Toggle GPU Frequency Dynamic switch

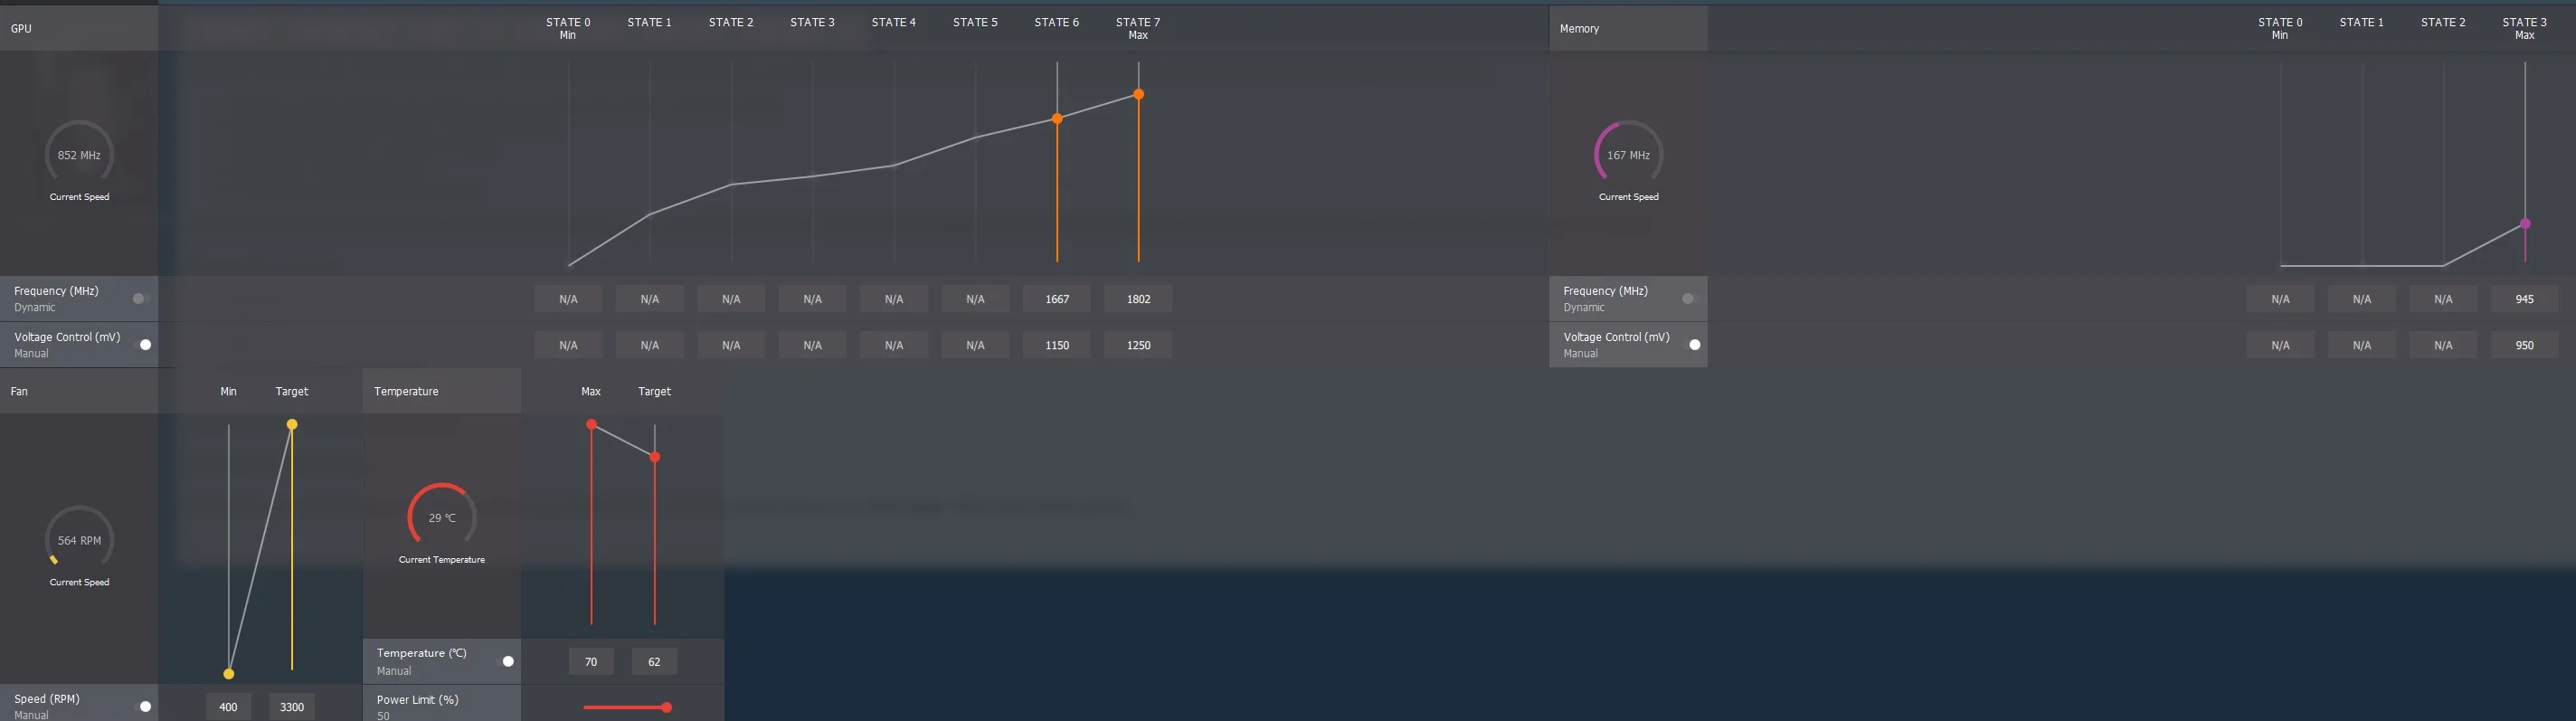(x=141, y=298)
